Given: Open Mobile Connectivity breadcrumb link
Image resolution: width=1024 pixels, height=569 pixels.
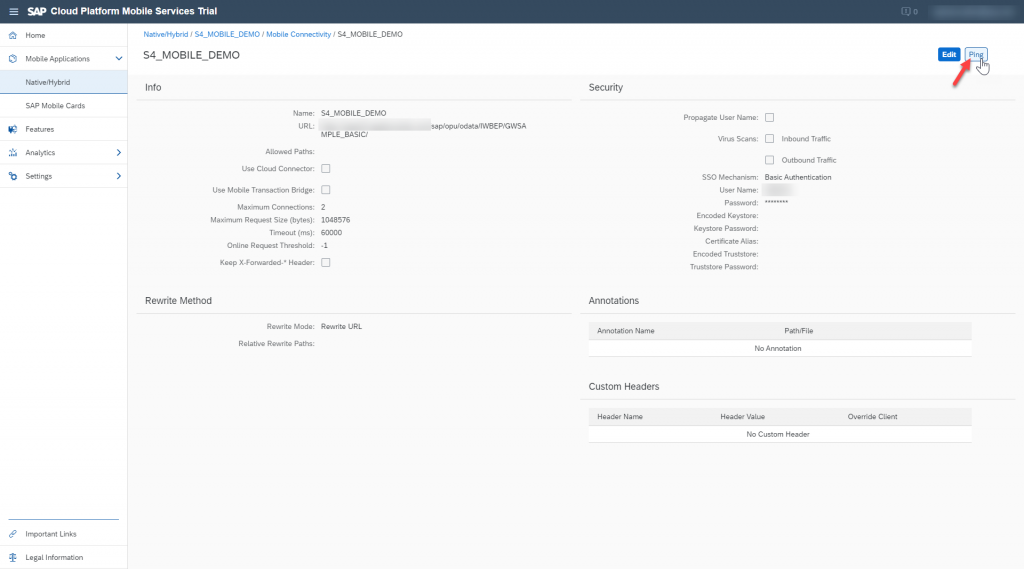Looking at the screenshot, I should [298, 35].
